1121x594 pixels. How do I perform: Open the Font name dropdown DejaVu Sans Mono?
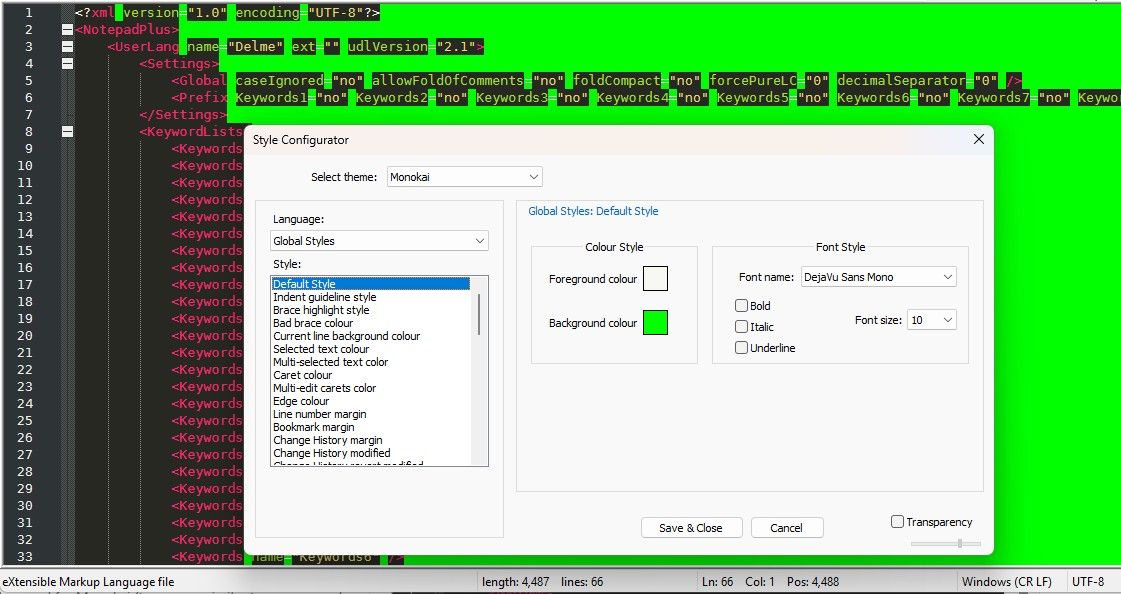[x=878, y=277]
